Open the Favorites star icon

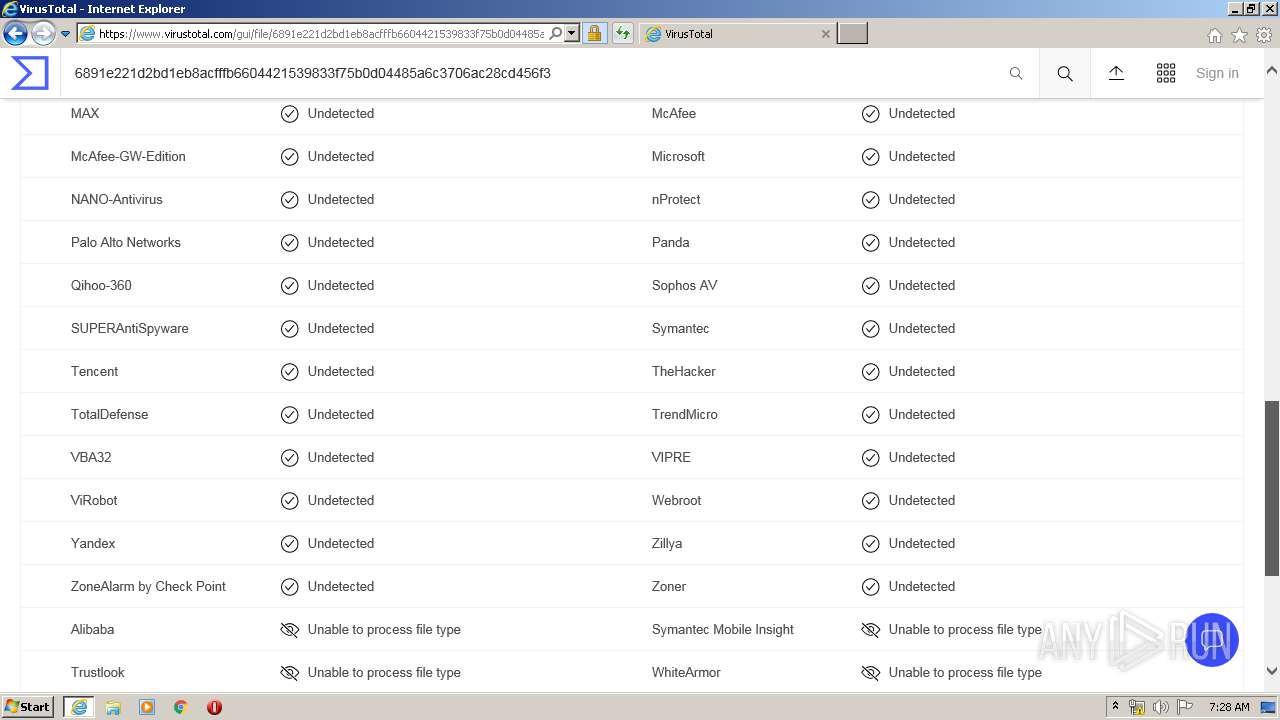1239,35
